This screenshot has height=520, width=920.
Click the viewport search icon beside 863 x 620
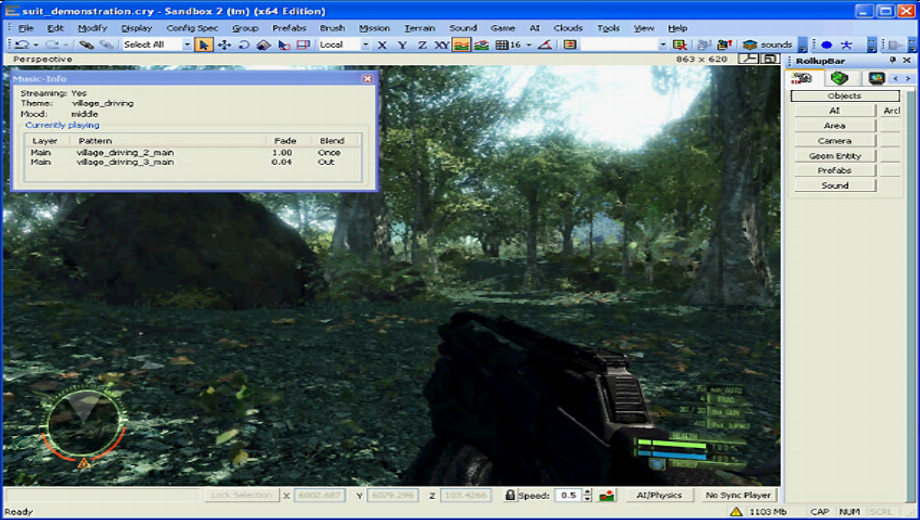[748, 59]
